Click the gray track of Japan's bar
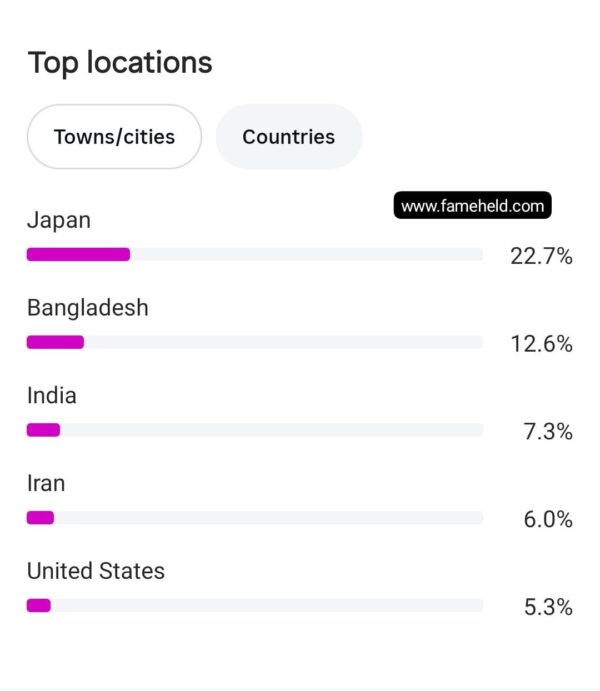 point(307,254)
